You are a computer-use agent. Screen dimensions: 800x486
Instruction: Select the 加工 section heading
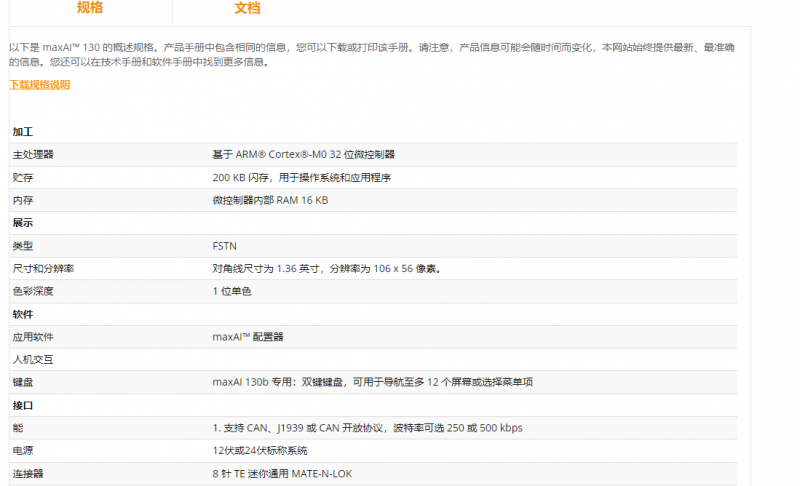[23, 132]
